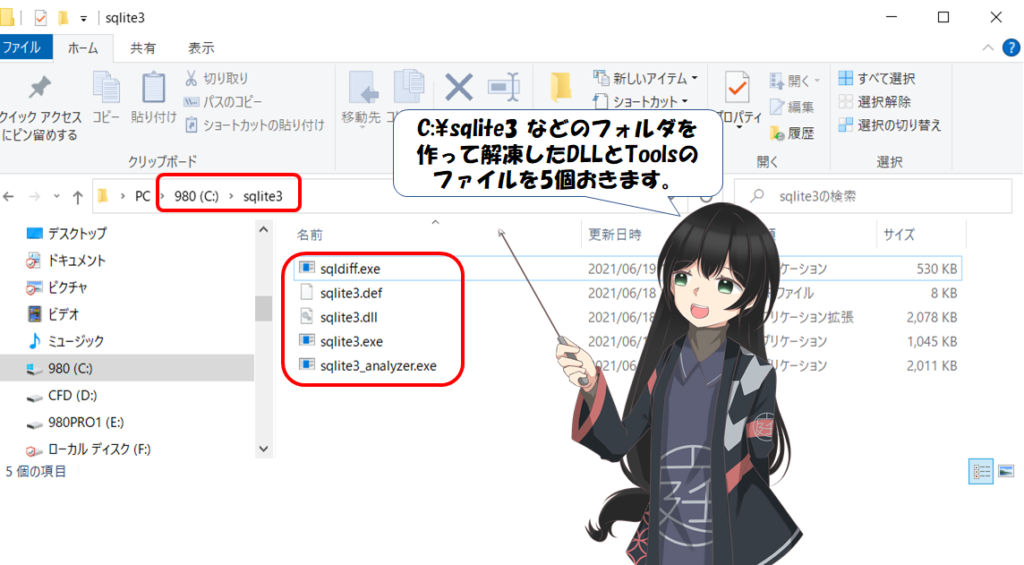Click the Back navigation arrow

point(8,196)
